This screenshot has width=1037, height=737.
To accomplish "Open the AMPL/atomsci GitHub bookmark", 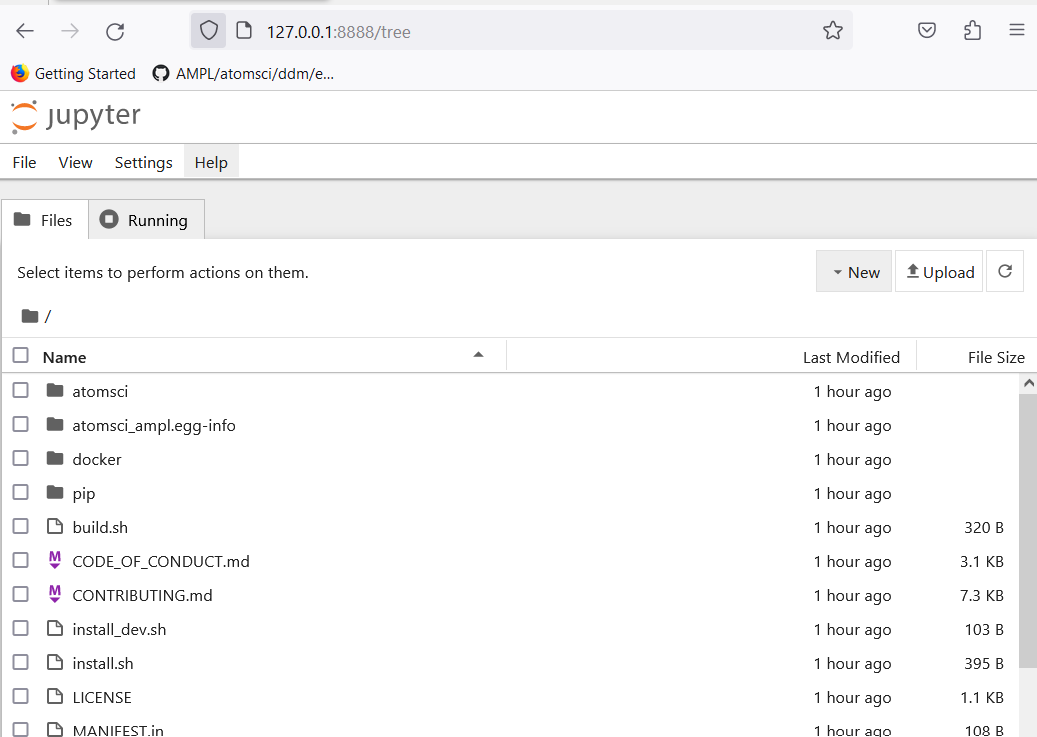I will pyautogui.click(x=243, y=73).
